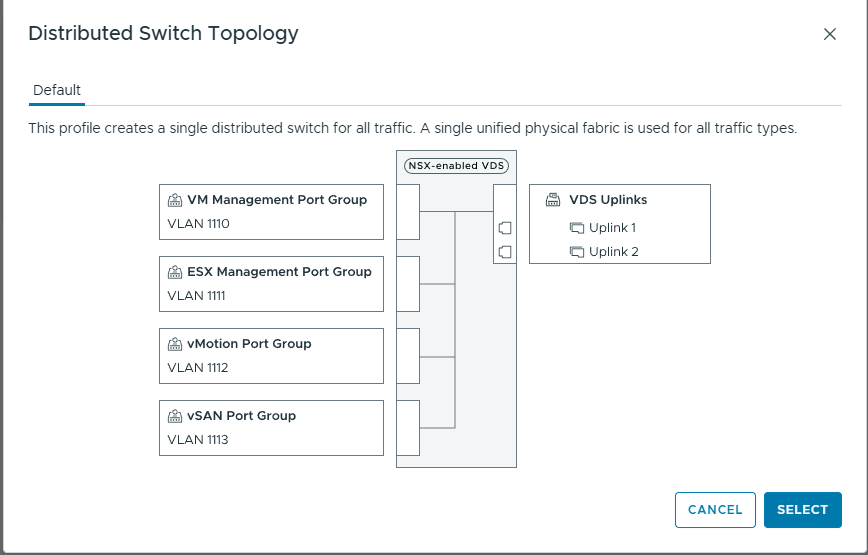Select the VLAN 1110 port group box

click(x=271, y=212)
